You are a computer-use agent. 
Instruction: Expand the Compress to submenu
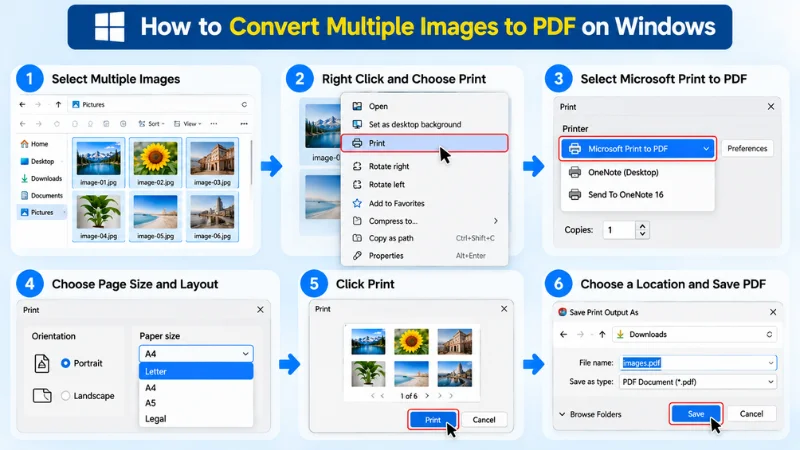[424, 221]
